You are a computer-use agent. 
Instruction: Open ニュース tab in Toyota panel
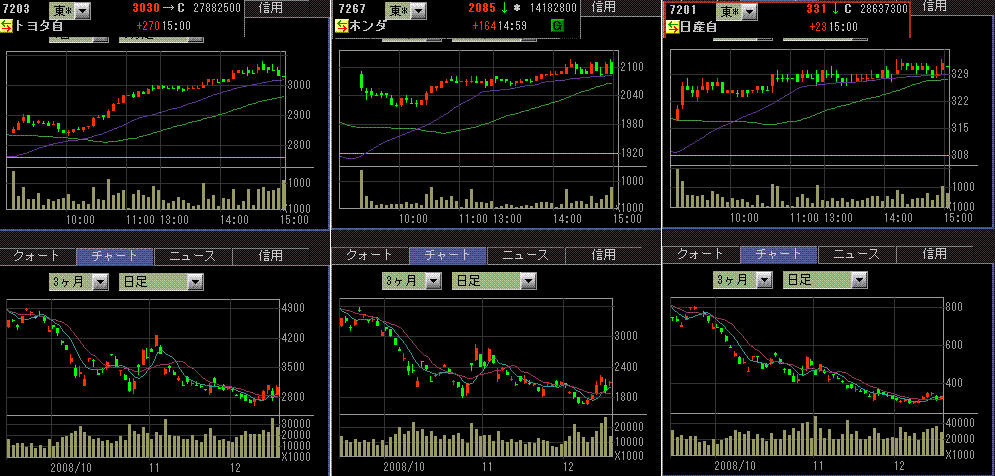tap(190, 256)
